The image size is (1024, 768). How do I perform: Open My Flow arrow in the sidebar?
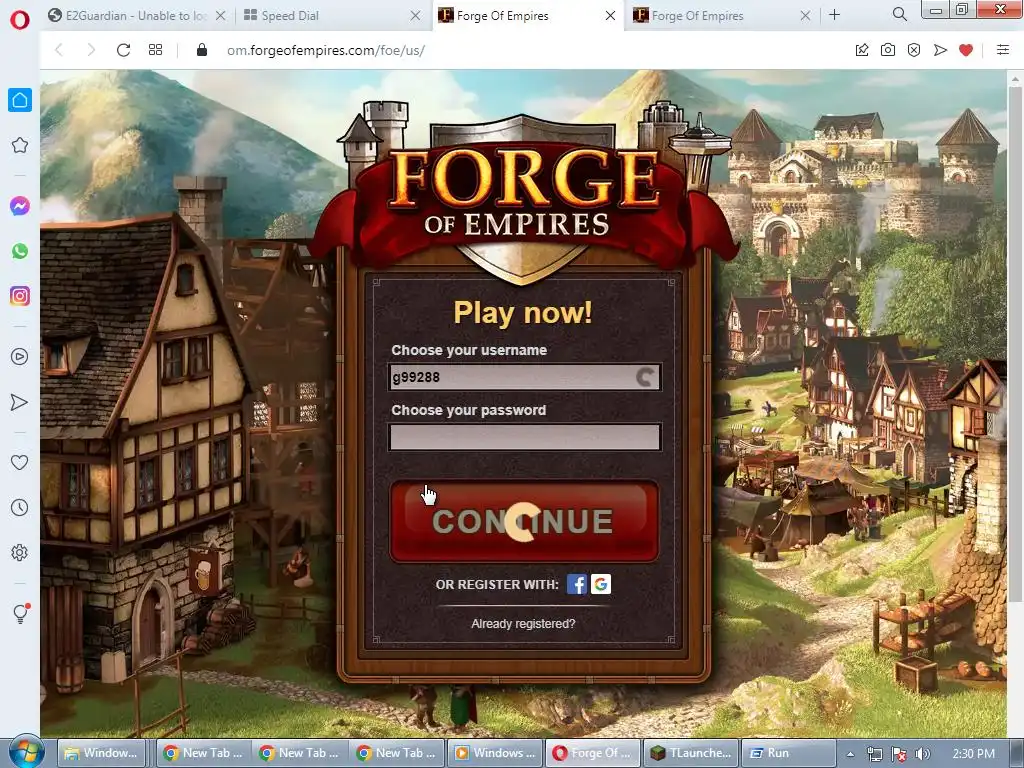tap(20, 402)
